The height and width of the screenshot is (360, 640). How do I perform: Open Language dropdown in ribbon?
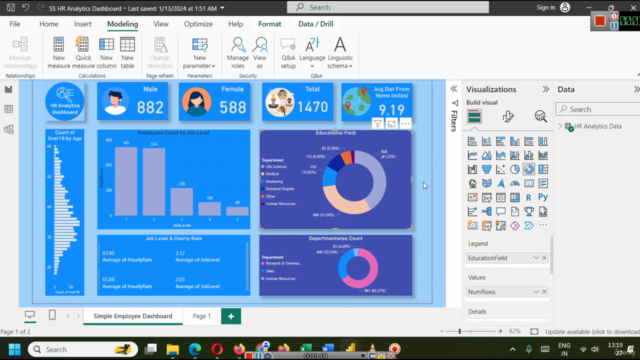(x=312, y=53)
